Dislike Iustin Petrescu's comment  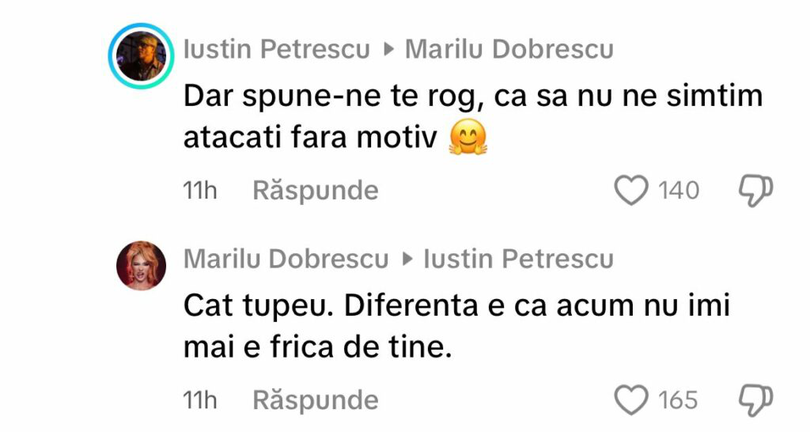(x=755, y=190)
